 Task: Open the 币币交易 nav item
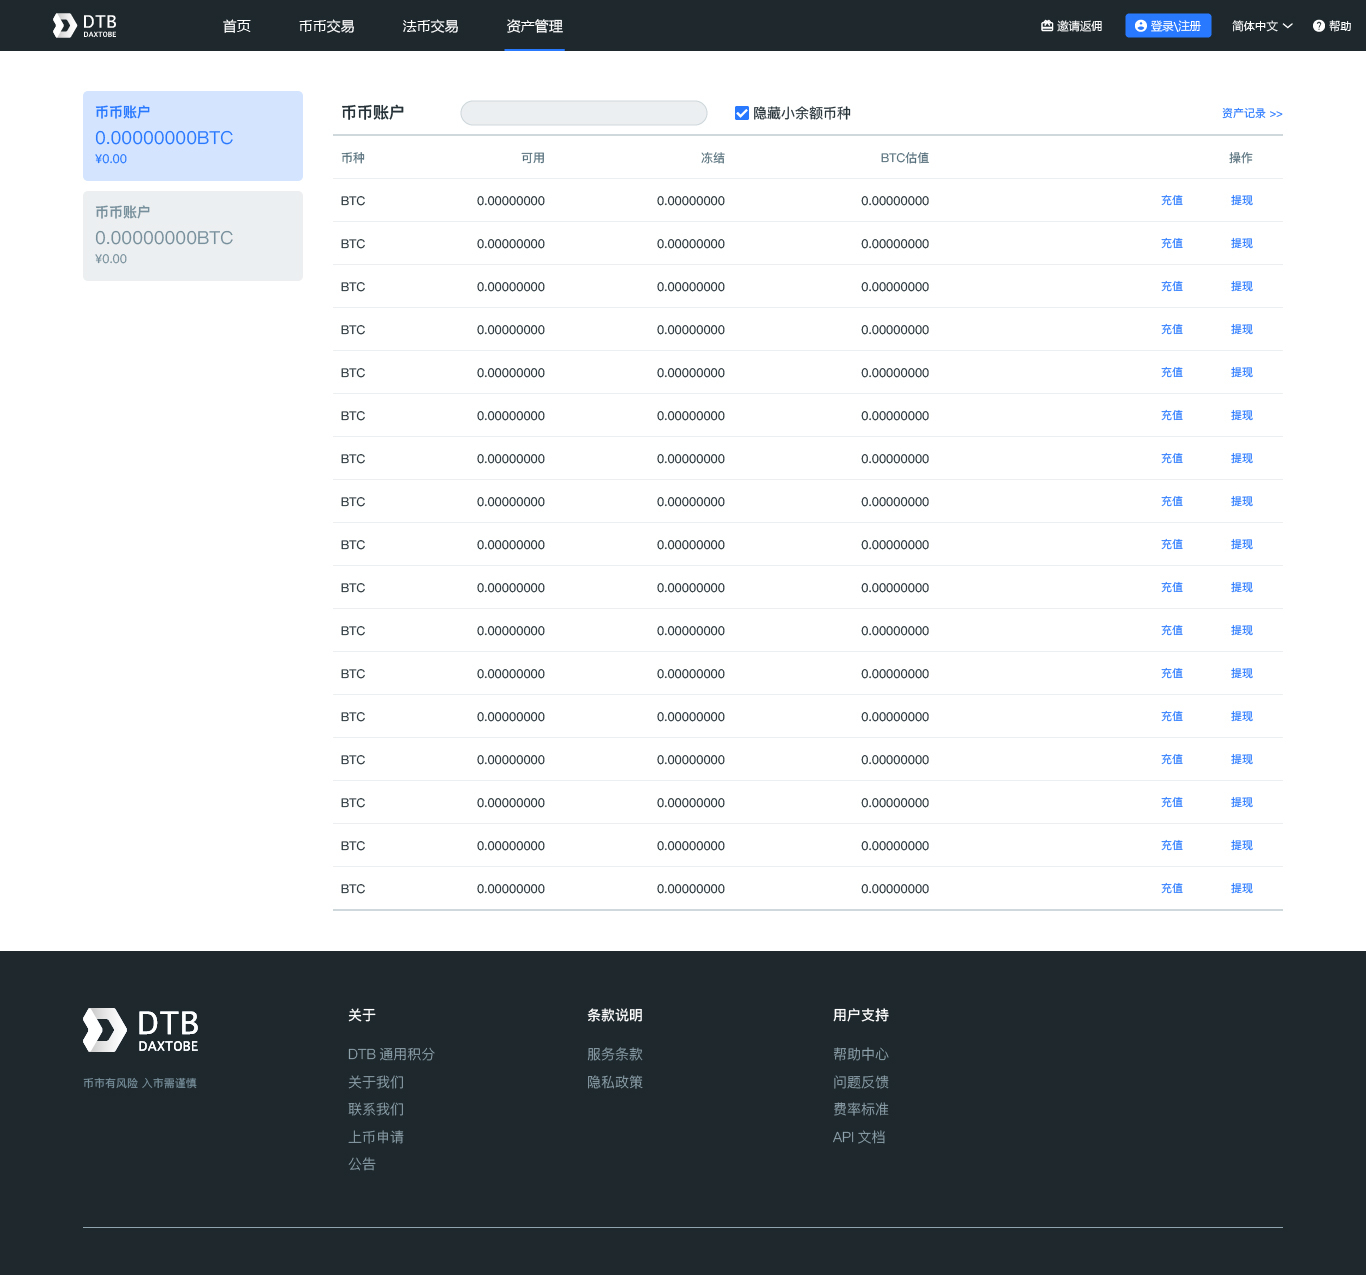pos(327,26)
